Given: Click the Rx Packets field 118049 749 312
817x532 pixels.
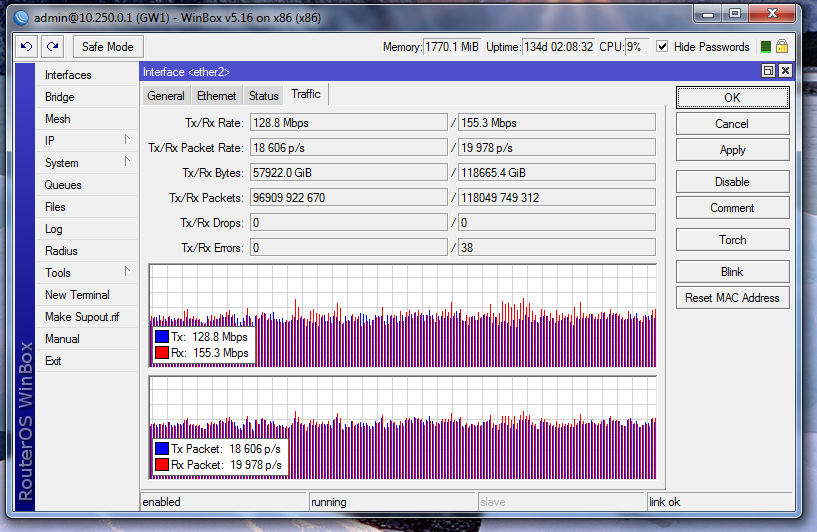Looking at the screenshot, I should (x=556, y=197).
